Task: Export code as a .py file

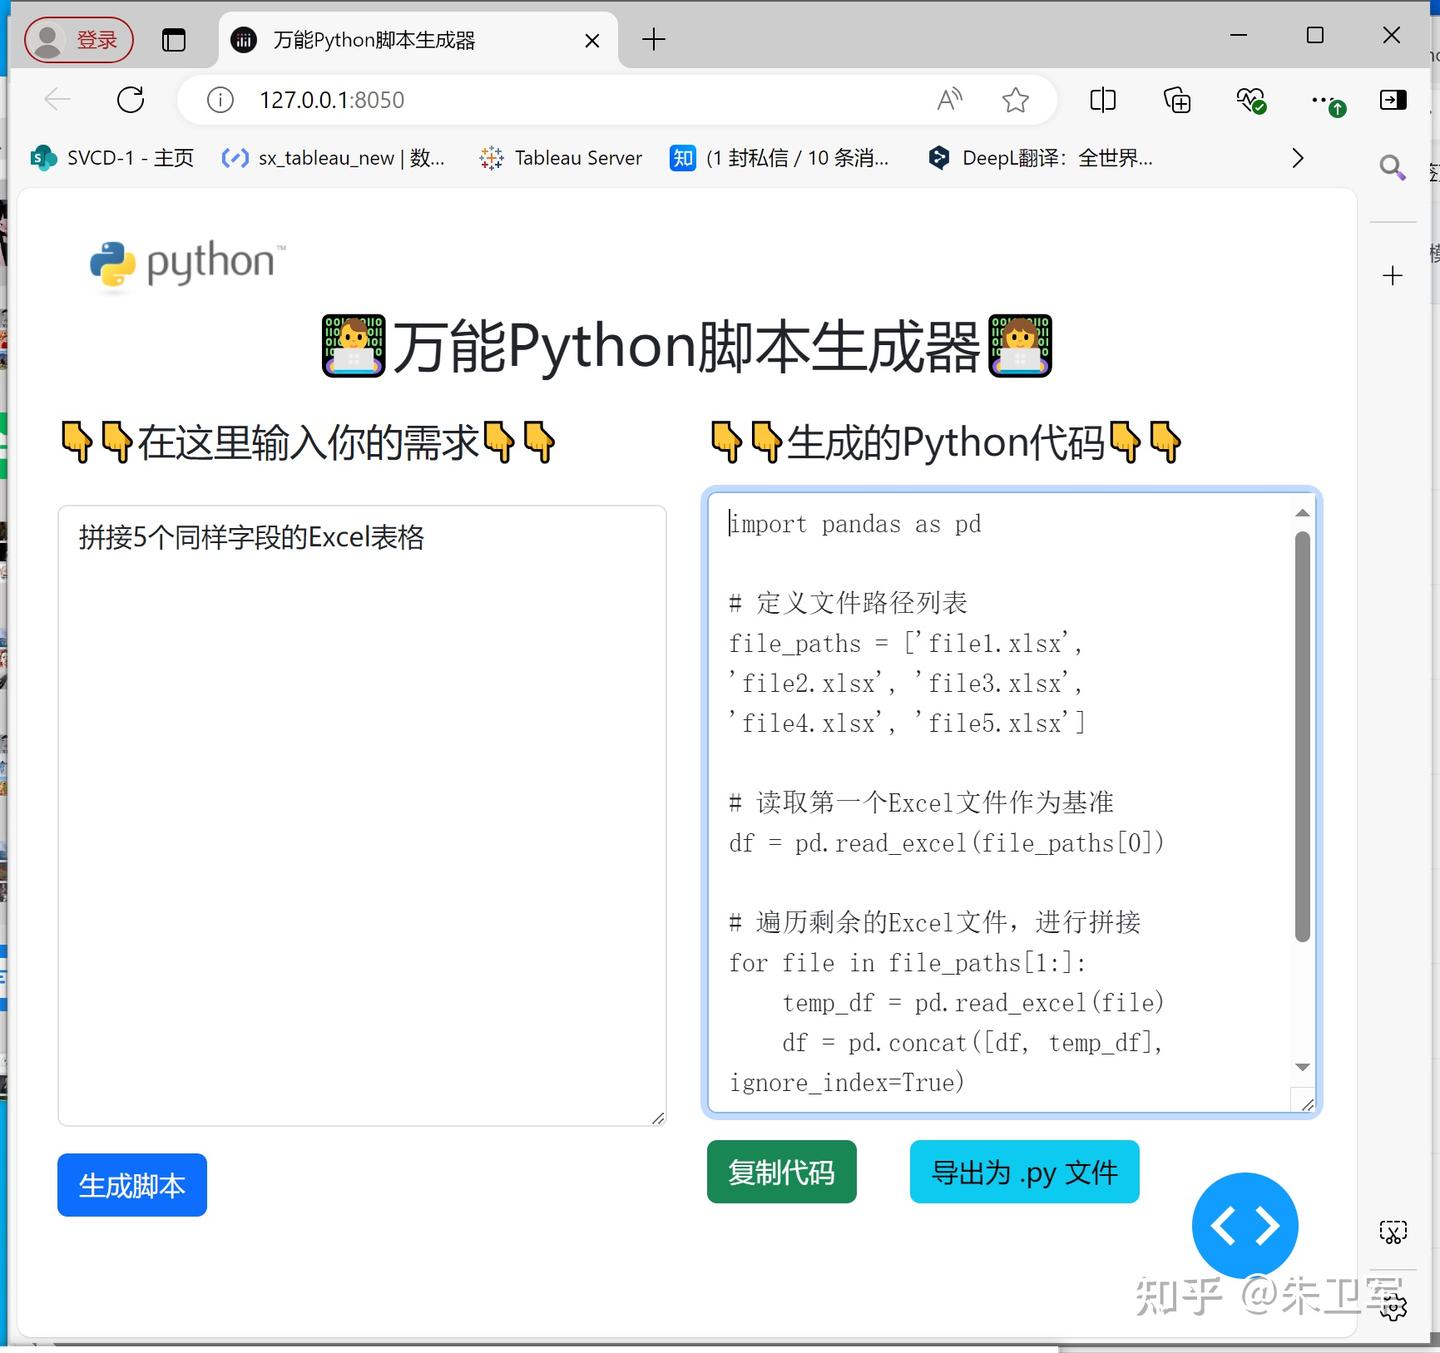Action: [1024, 1172]
